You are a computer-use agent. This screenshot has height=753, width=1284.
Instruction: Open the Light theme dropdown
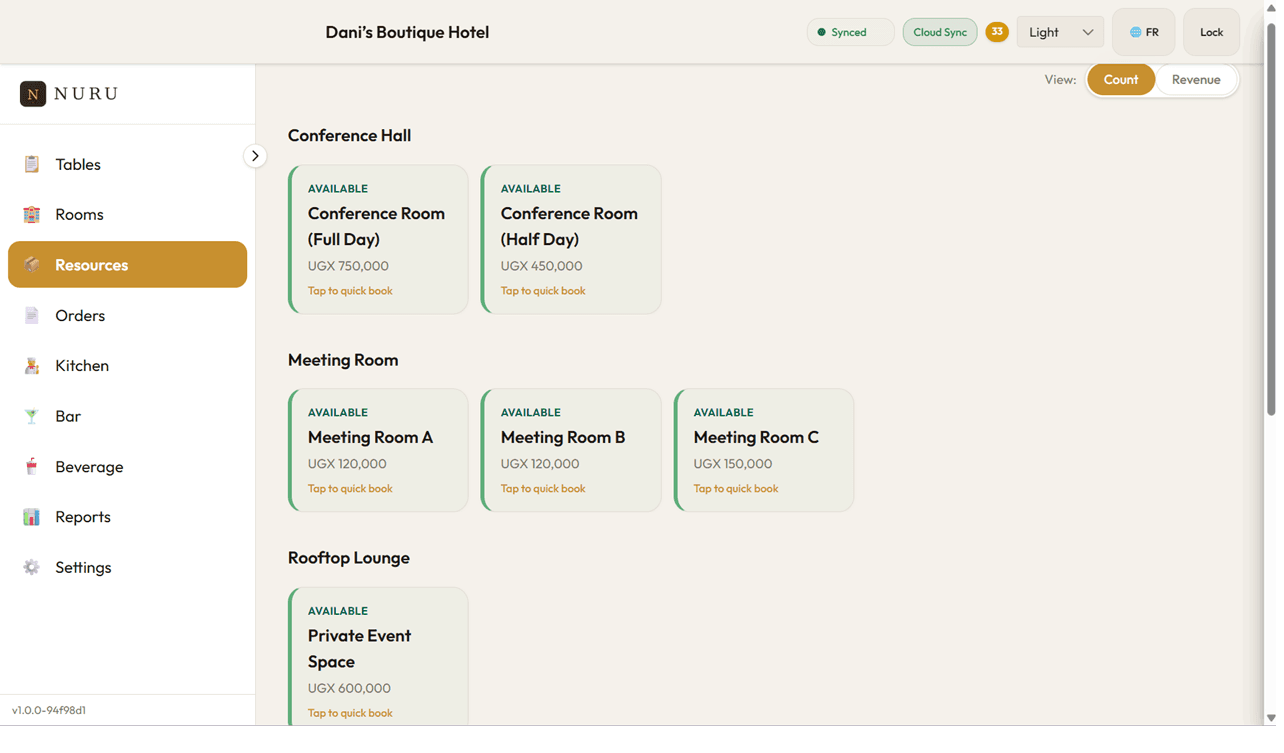tap(1060, 32)
